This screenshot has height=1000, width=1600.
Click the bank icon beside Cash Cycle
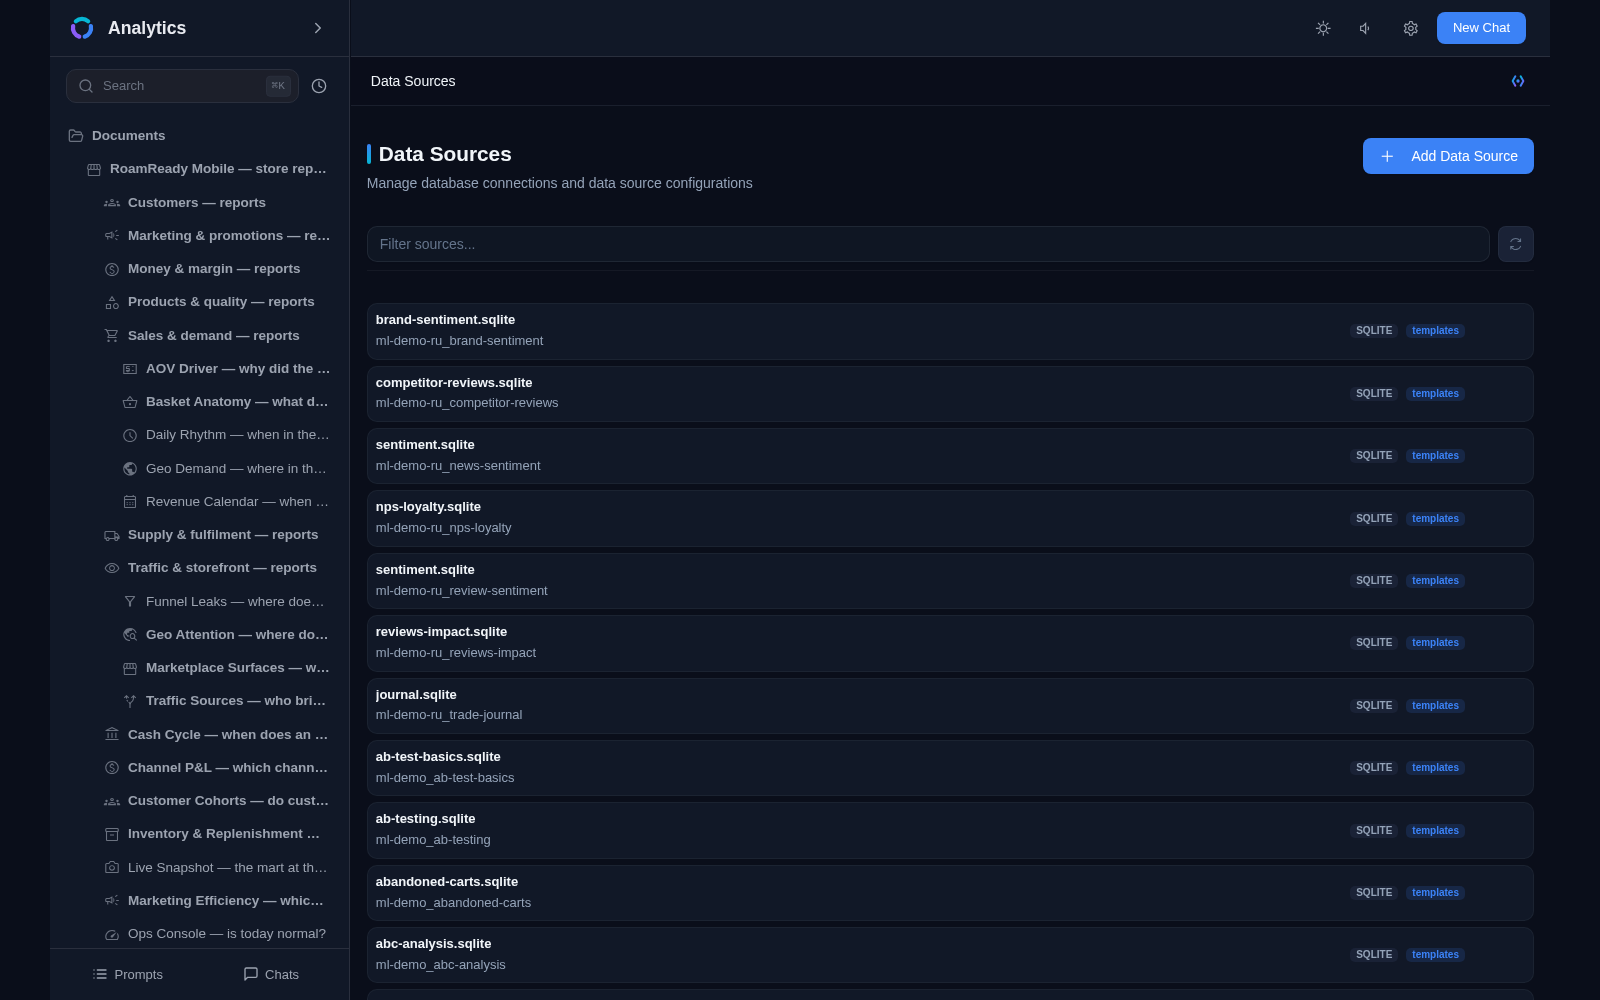click(x=112, y=735)
